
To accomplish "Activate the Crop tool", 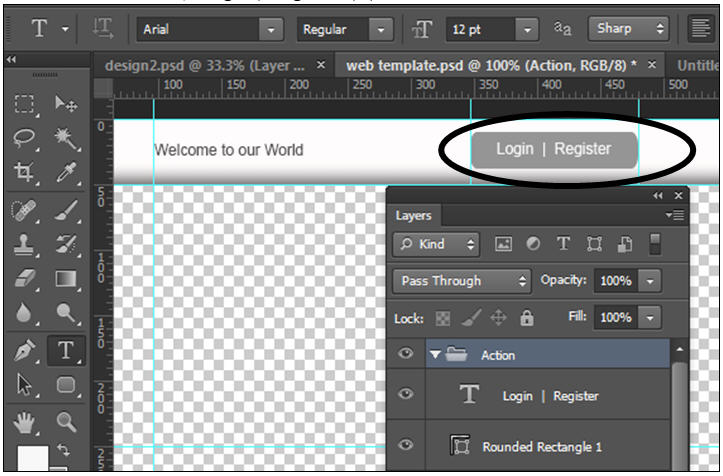I will [x=24, y=172].
